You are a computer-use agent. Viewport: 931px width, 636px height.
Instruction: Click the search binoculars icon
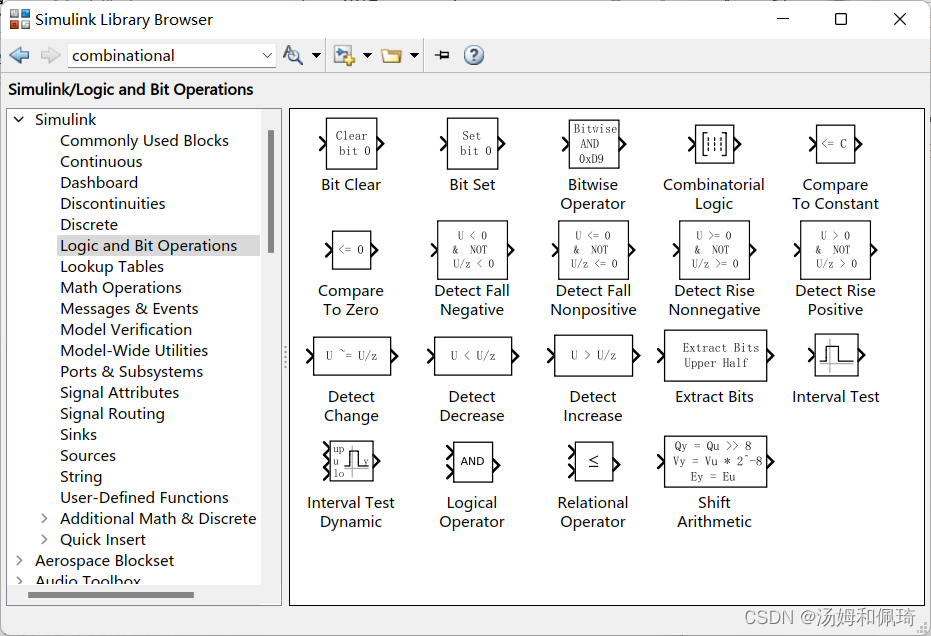[293, 55]
